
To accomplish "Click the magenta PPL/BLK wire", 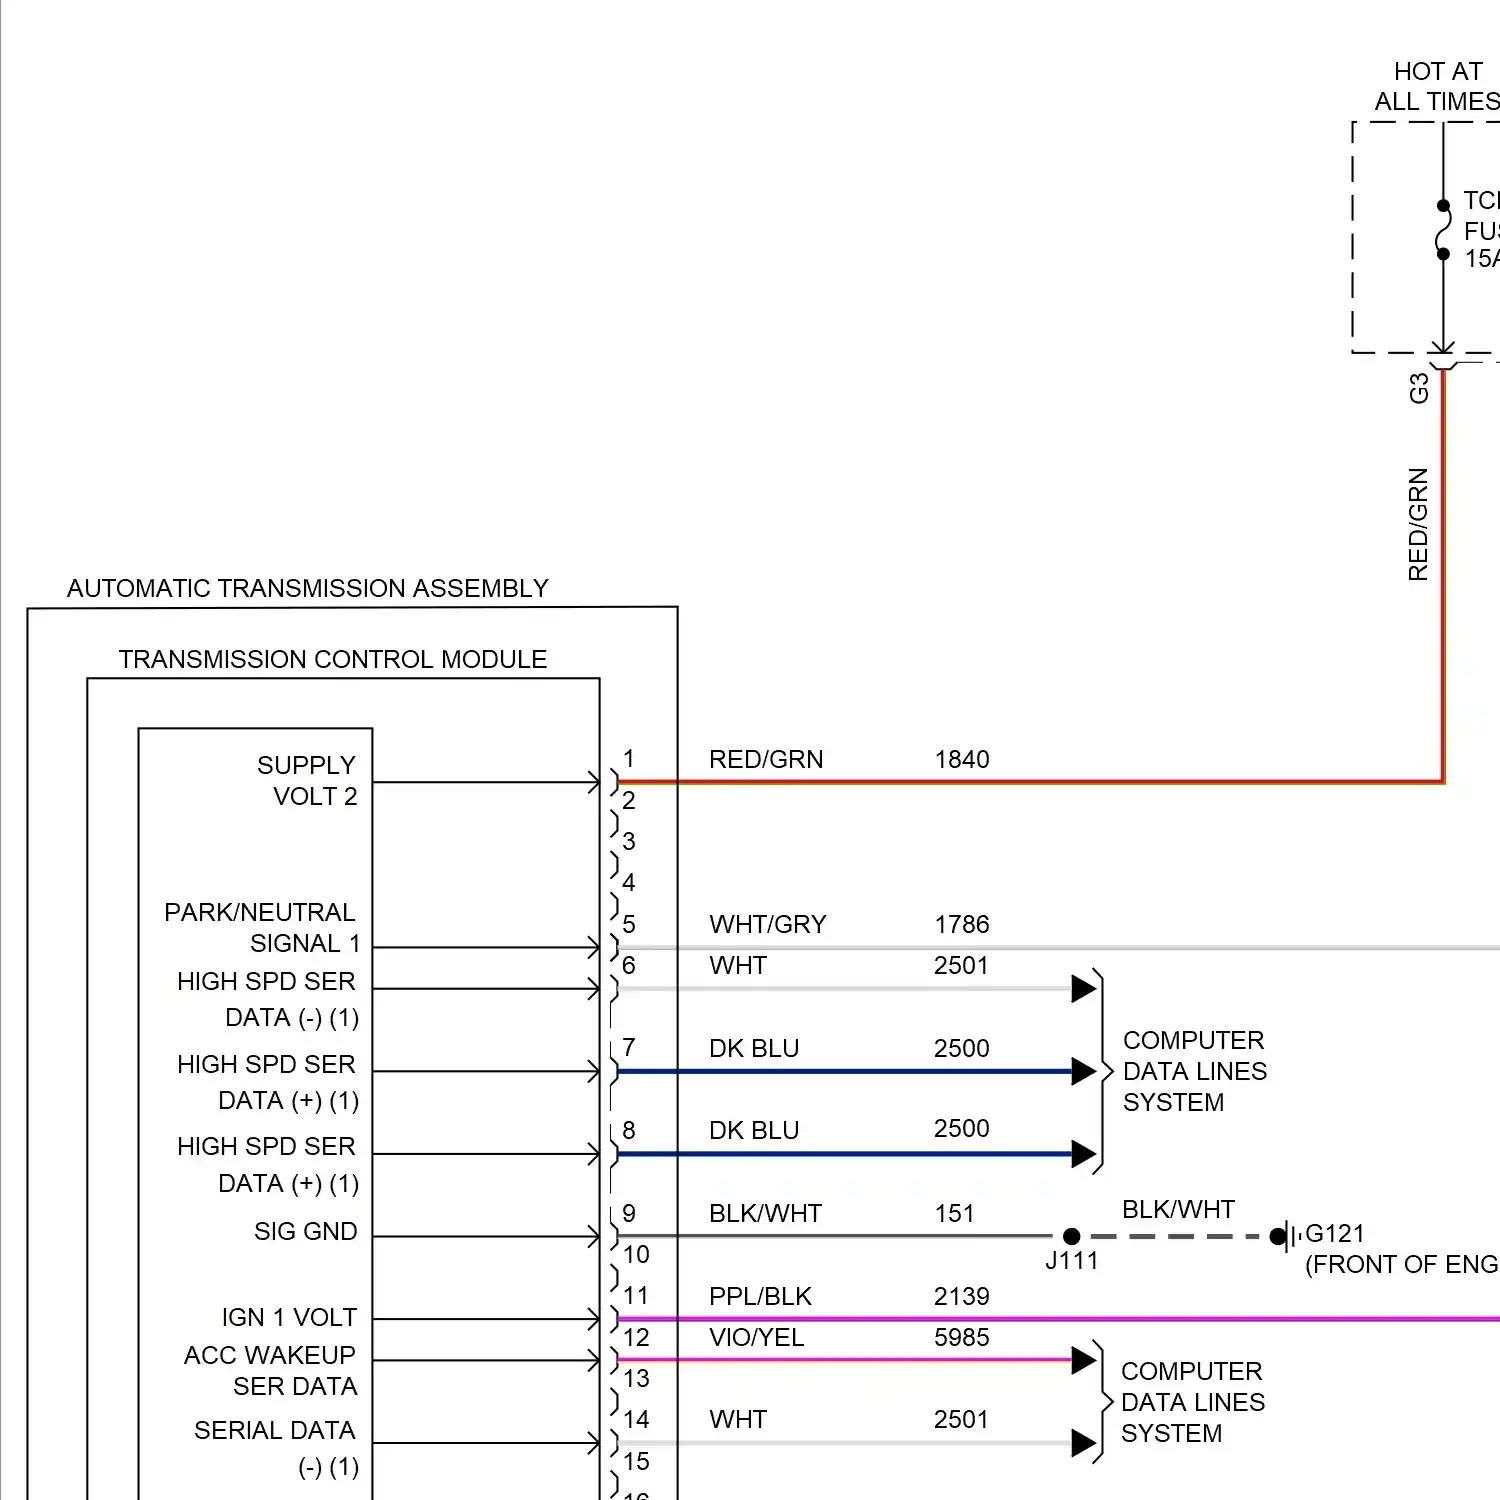I will (1059, 1319).
